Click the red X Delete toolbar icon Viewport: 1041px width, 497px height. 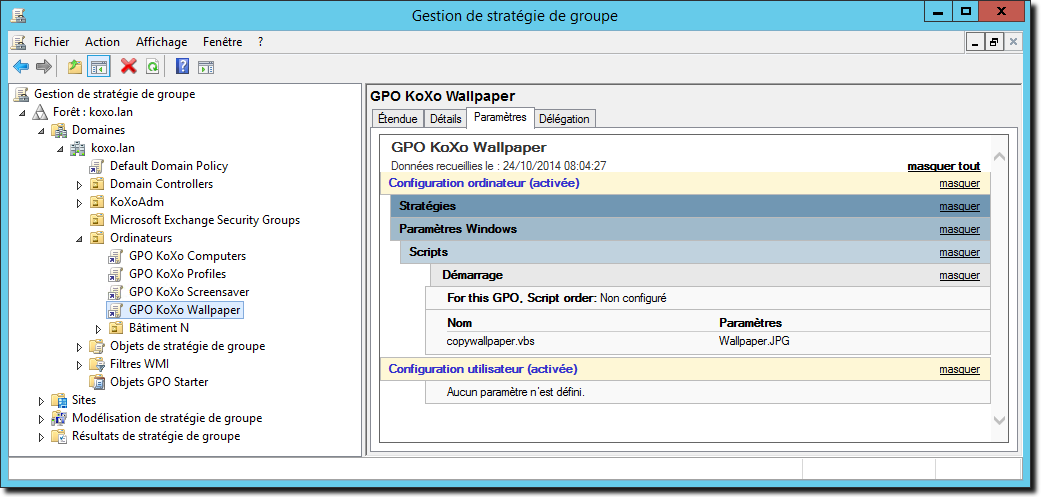pos(129,66)
